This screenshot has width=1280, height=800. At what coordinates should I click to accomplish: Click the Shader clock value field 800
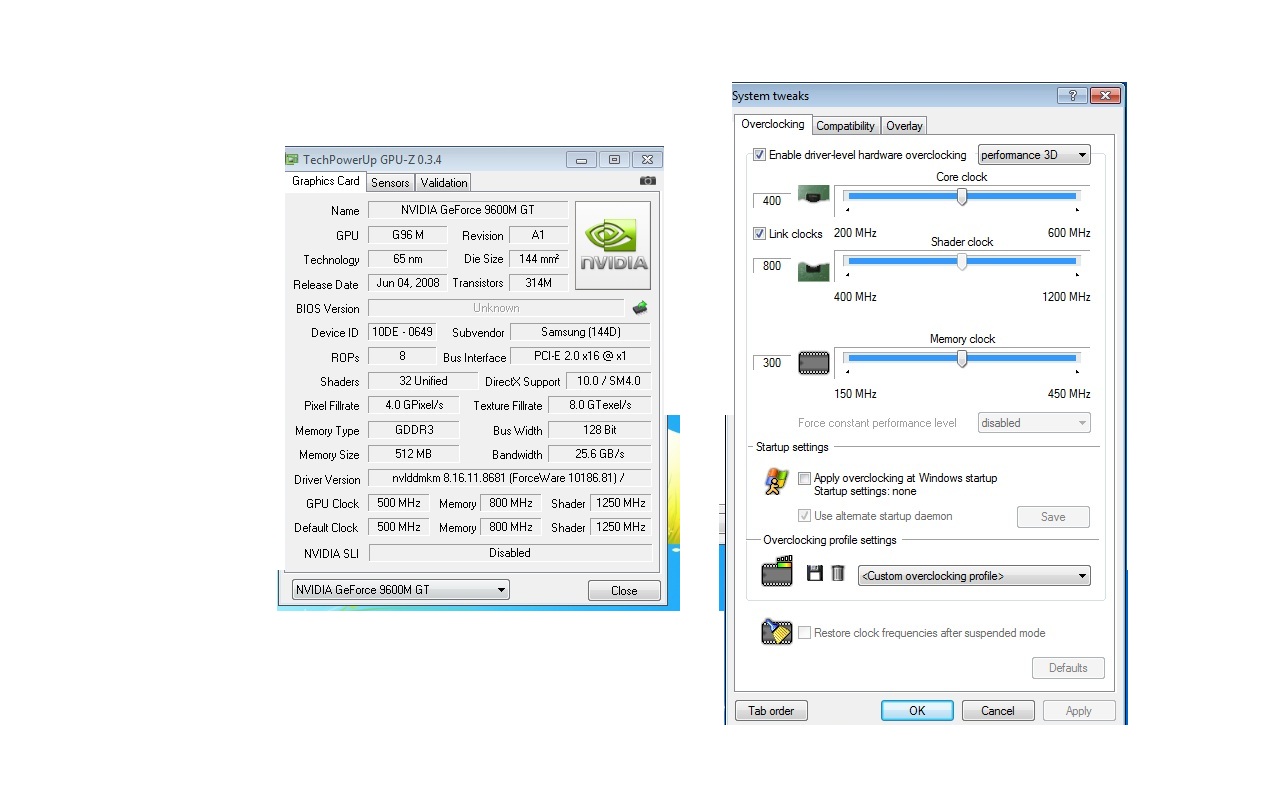tap(771, 266)
